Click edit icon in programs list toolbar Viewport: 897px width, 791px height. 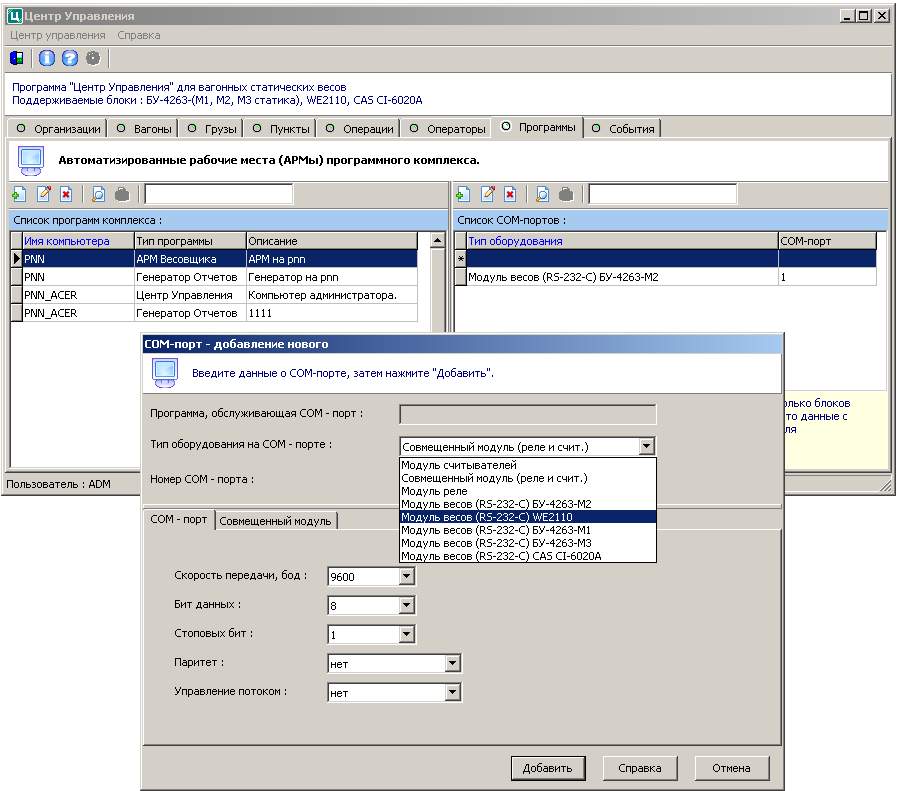pos(43,194)
